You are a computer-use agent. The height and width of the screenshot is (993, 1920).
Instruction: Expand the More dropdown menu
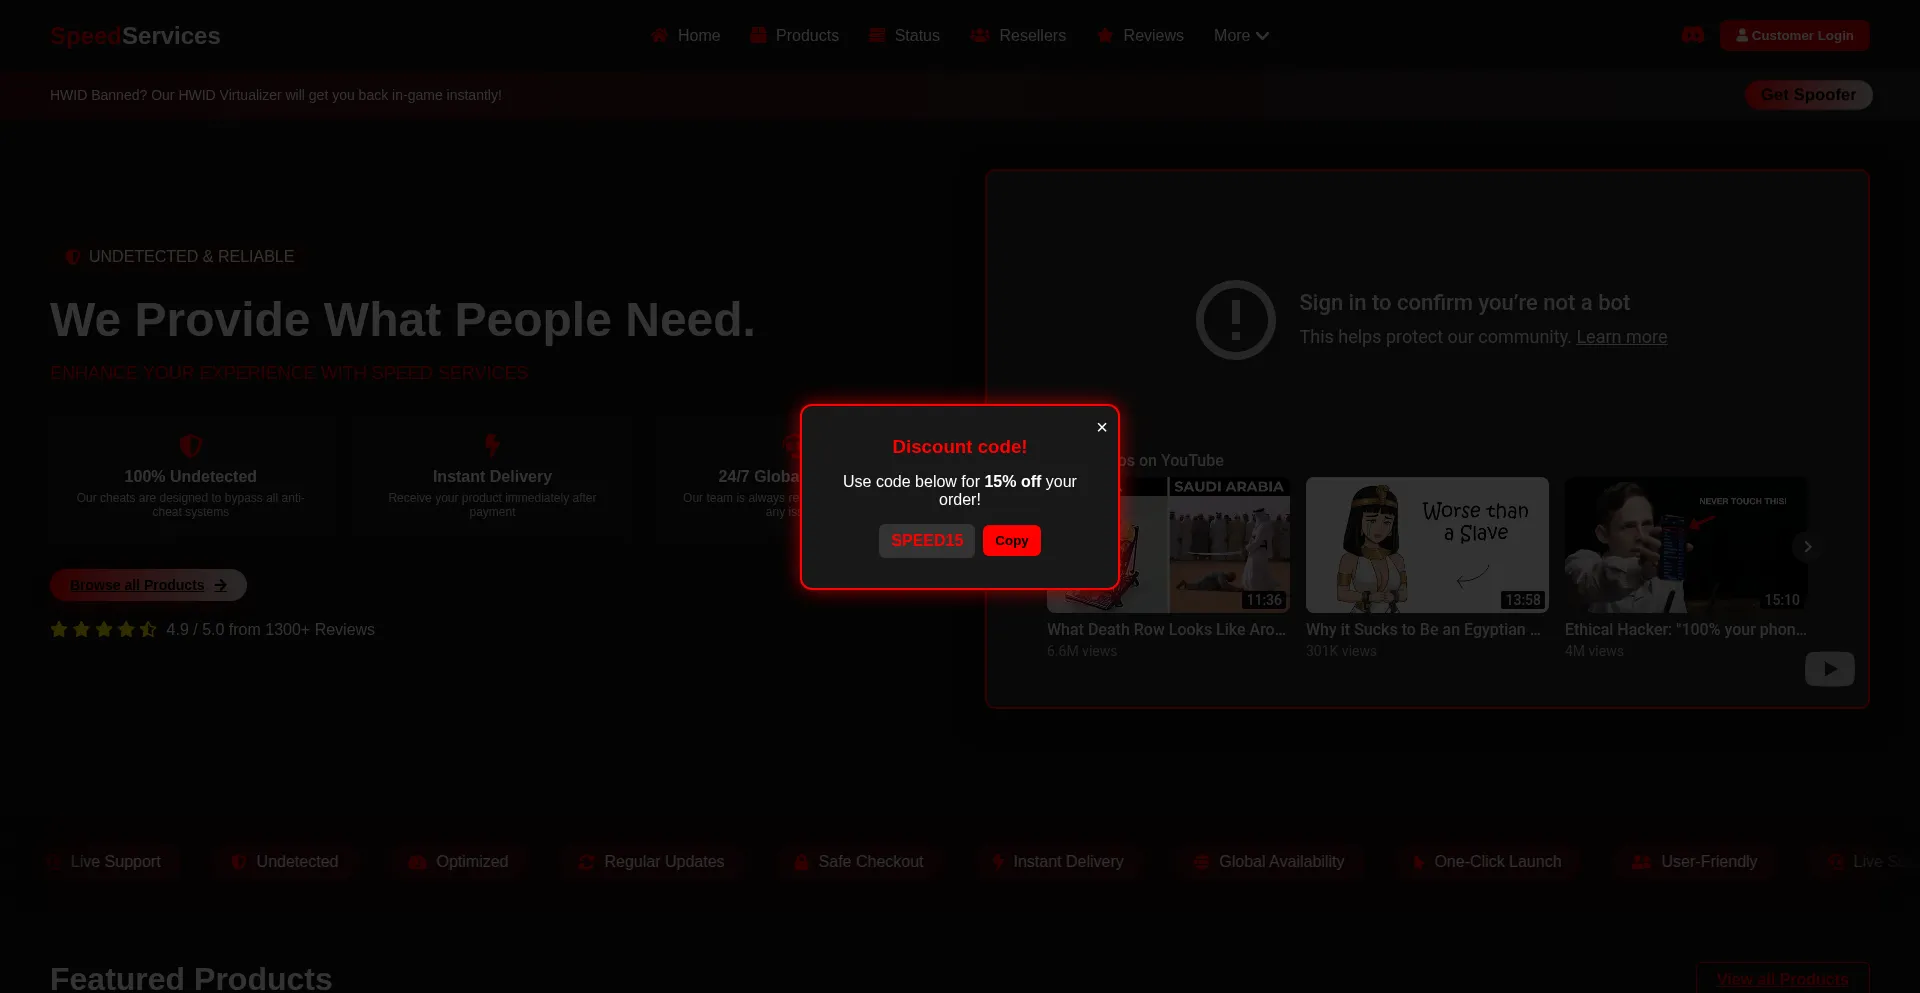tap(1240, 35)
